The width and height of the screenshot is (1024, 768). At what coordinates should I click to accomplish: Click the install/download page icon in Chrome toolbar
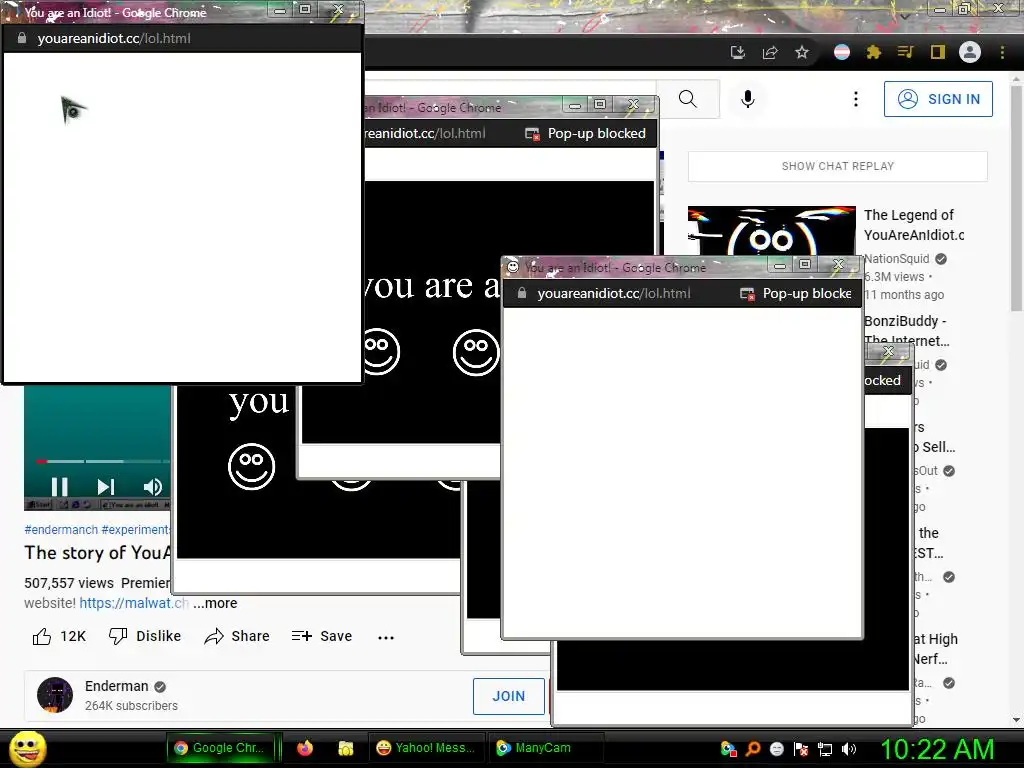point(737,52)
